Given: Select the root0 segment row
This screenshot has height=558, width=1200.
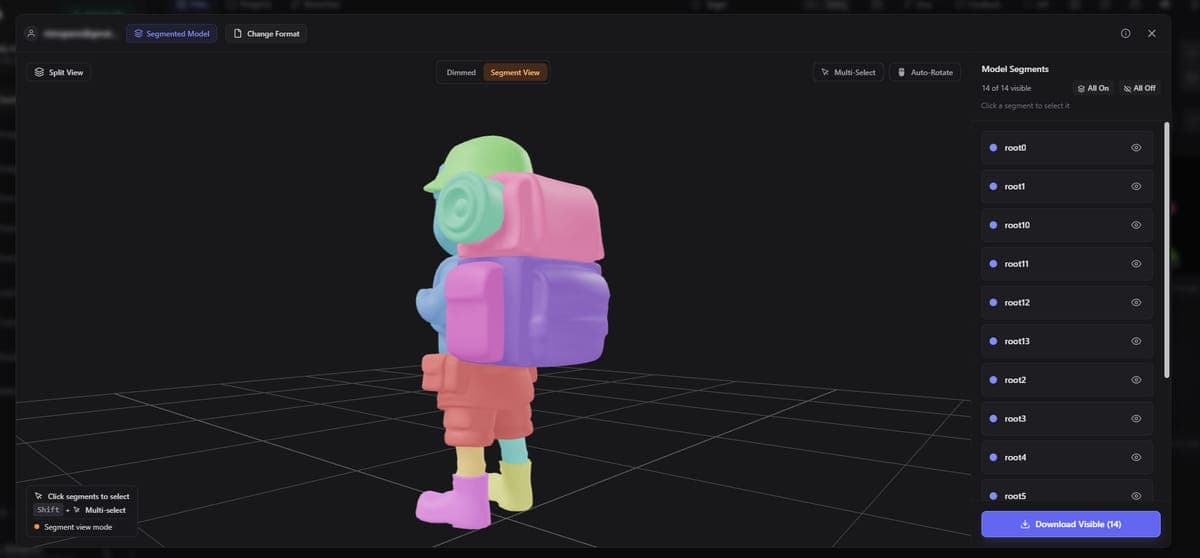Looking at the screenshot, I should tap(1067, 148).
